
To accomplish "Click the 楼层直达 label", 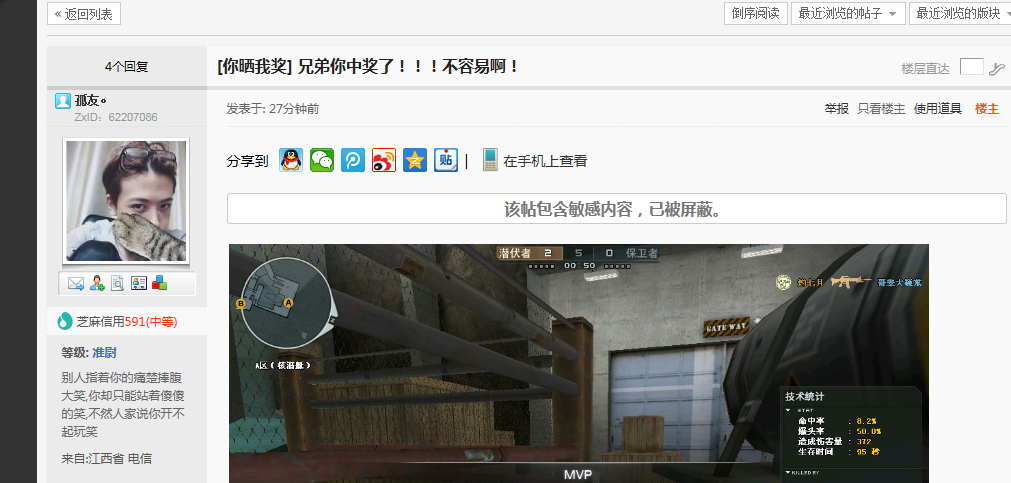I will [925, 68].
